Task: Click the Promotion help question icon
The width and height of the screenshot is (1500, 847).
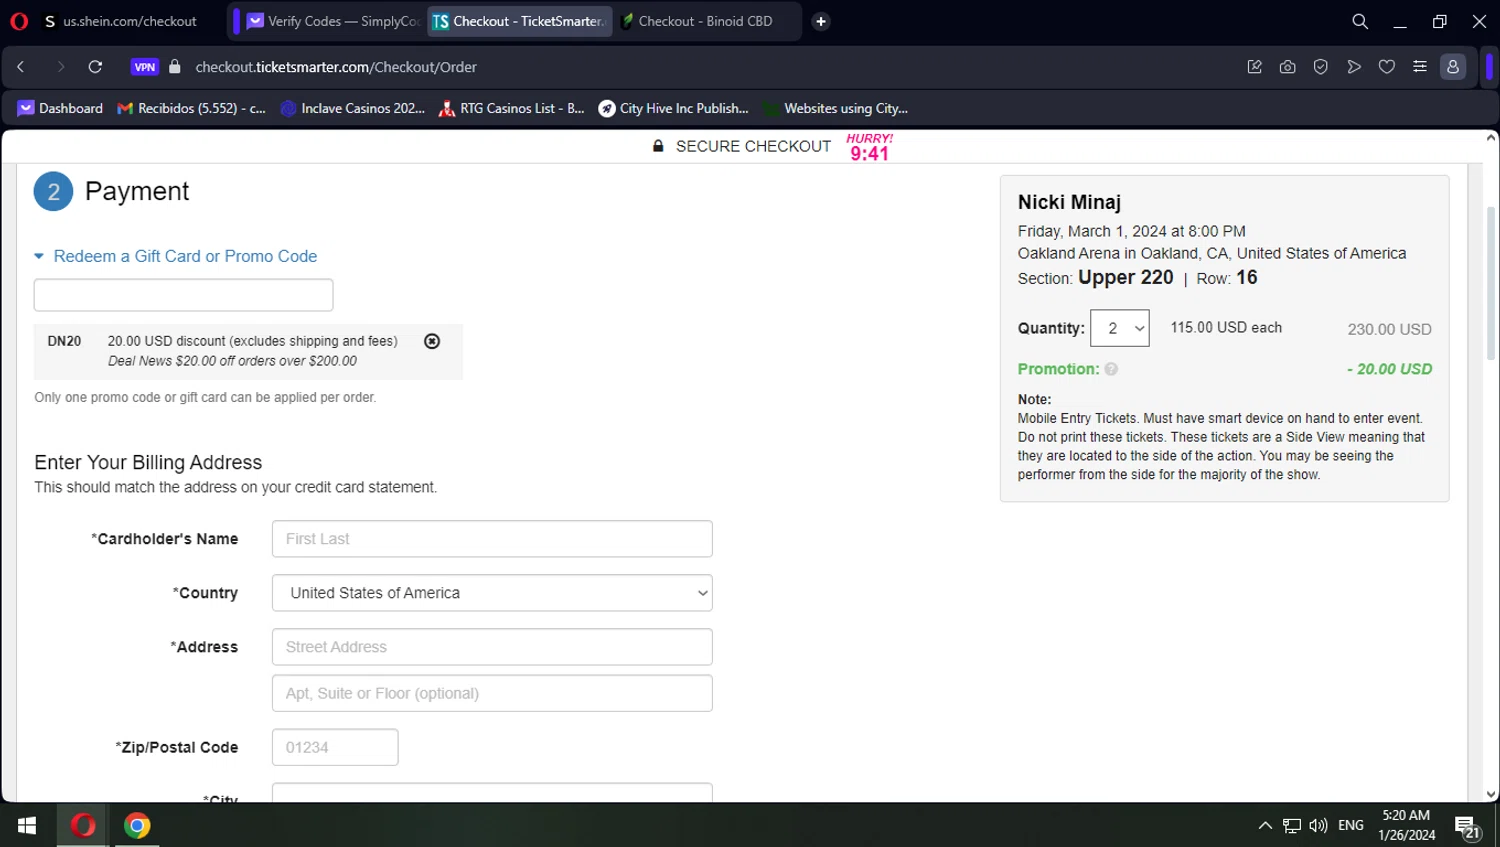Action: coord(1111,369)
